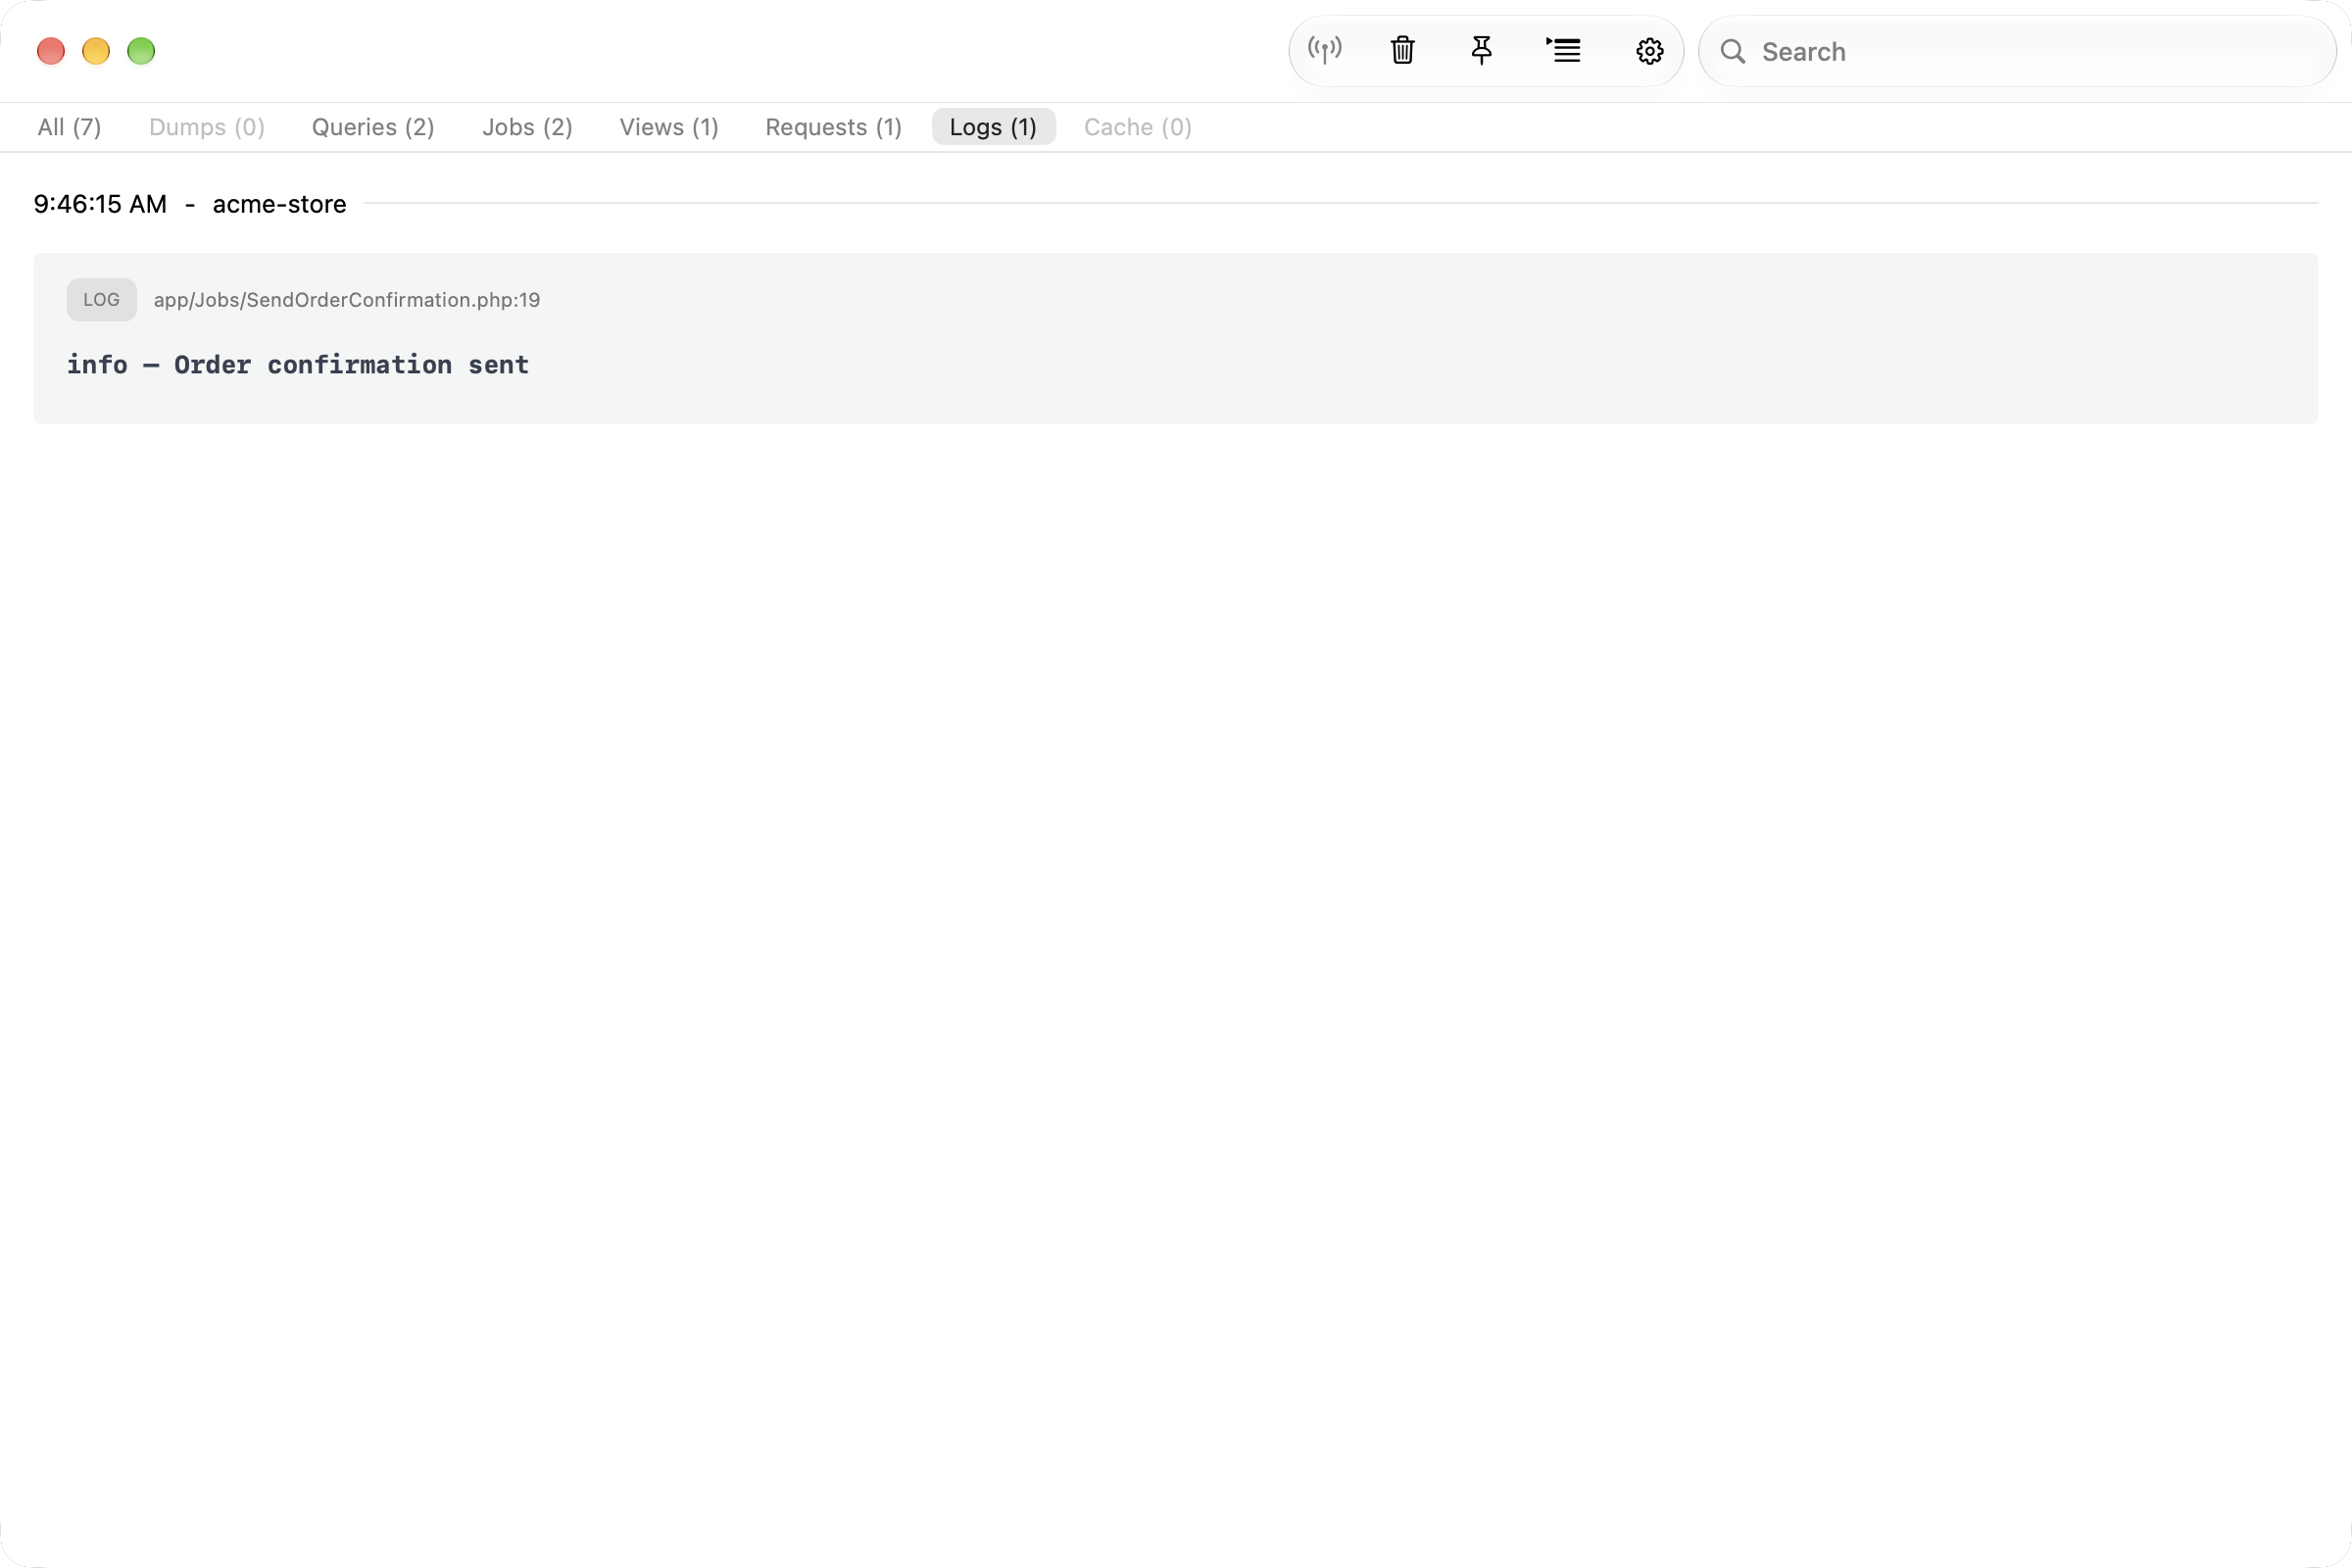Open app/Jobs/SendOrderConfirmation.php:19 file link
Viewport: 2352px width, 1568px height.
coord(347,300)
